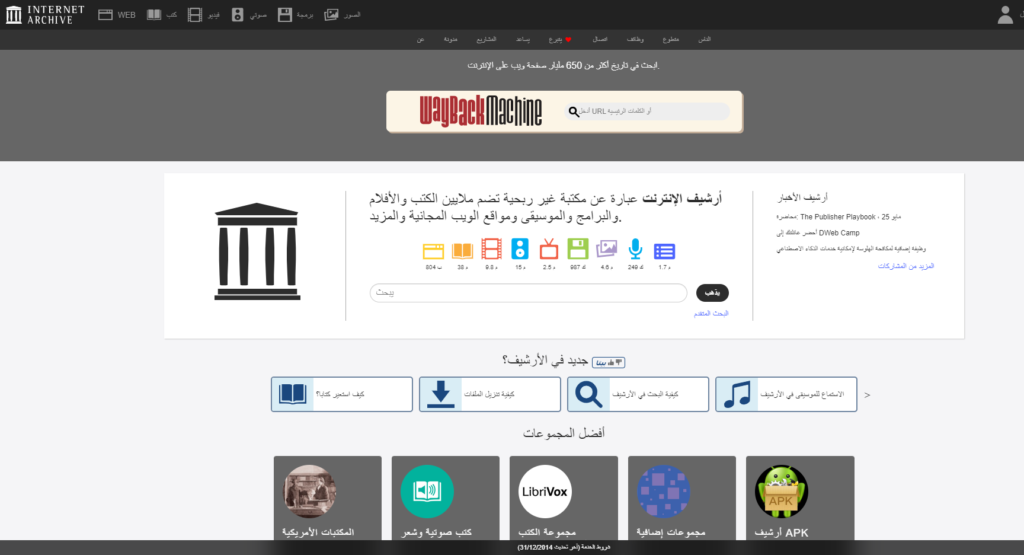This screenshot has width=1024, height=555.
Task: Click the Internet Archive logo
Action: pyautogui.click(x=45, y=14)
